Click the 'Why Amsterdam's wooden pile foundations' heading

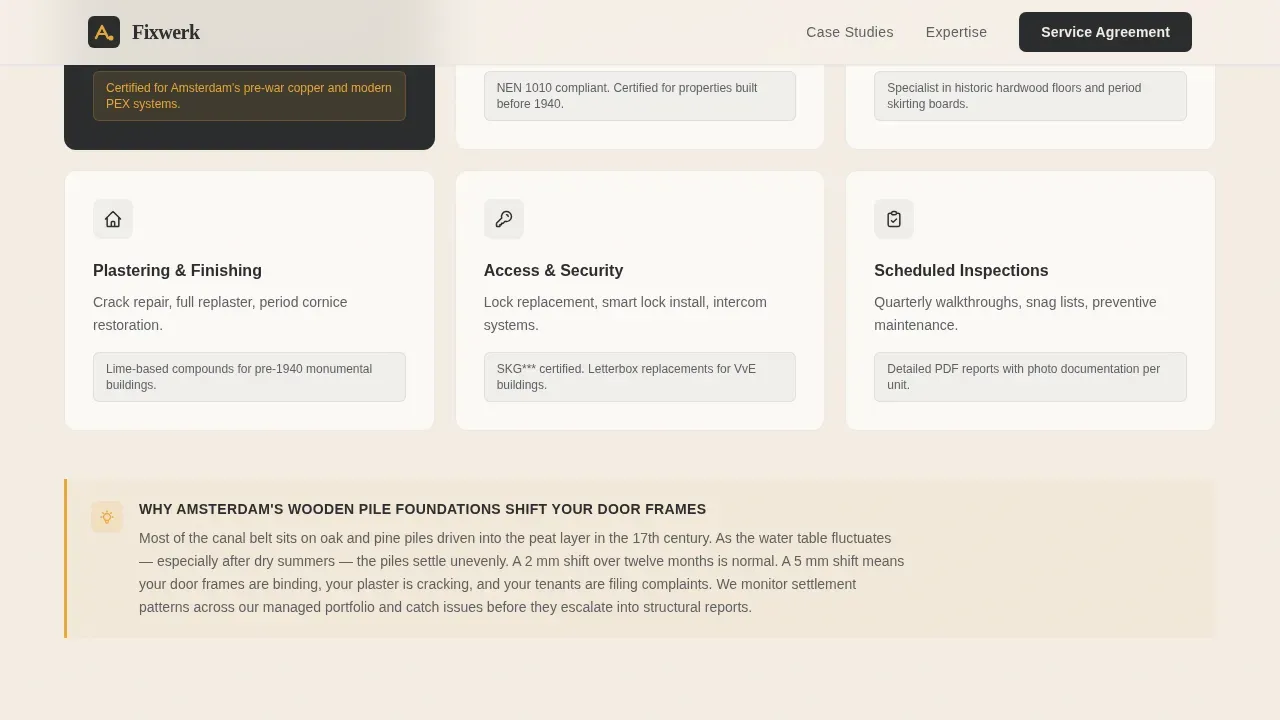[x=422, y=509]
